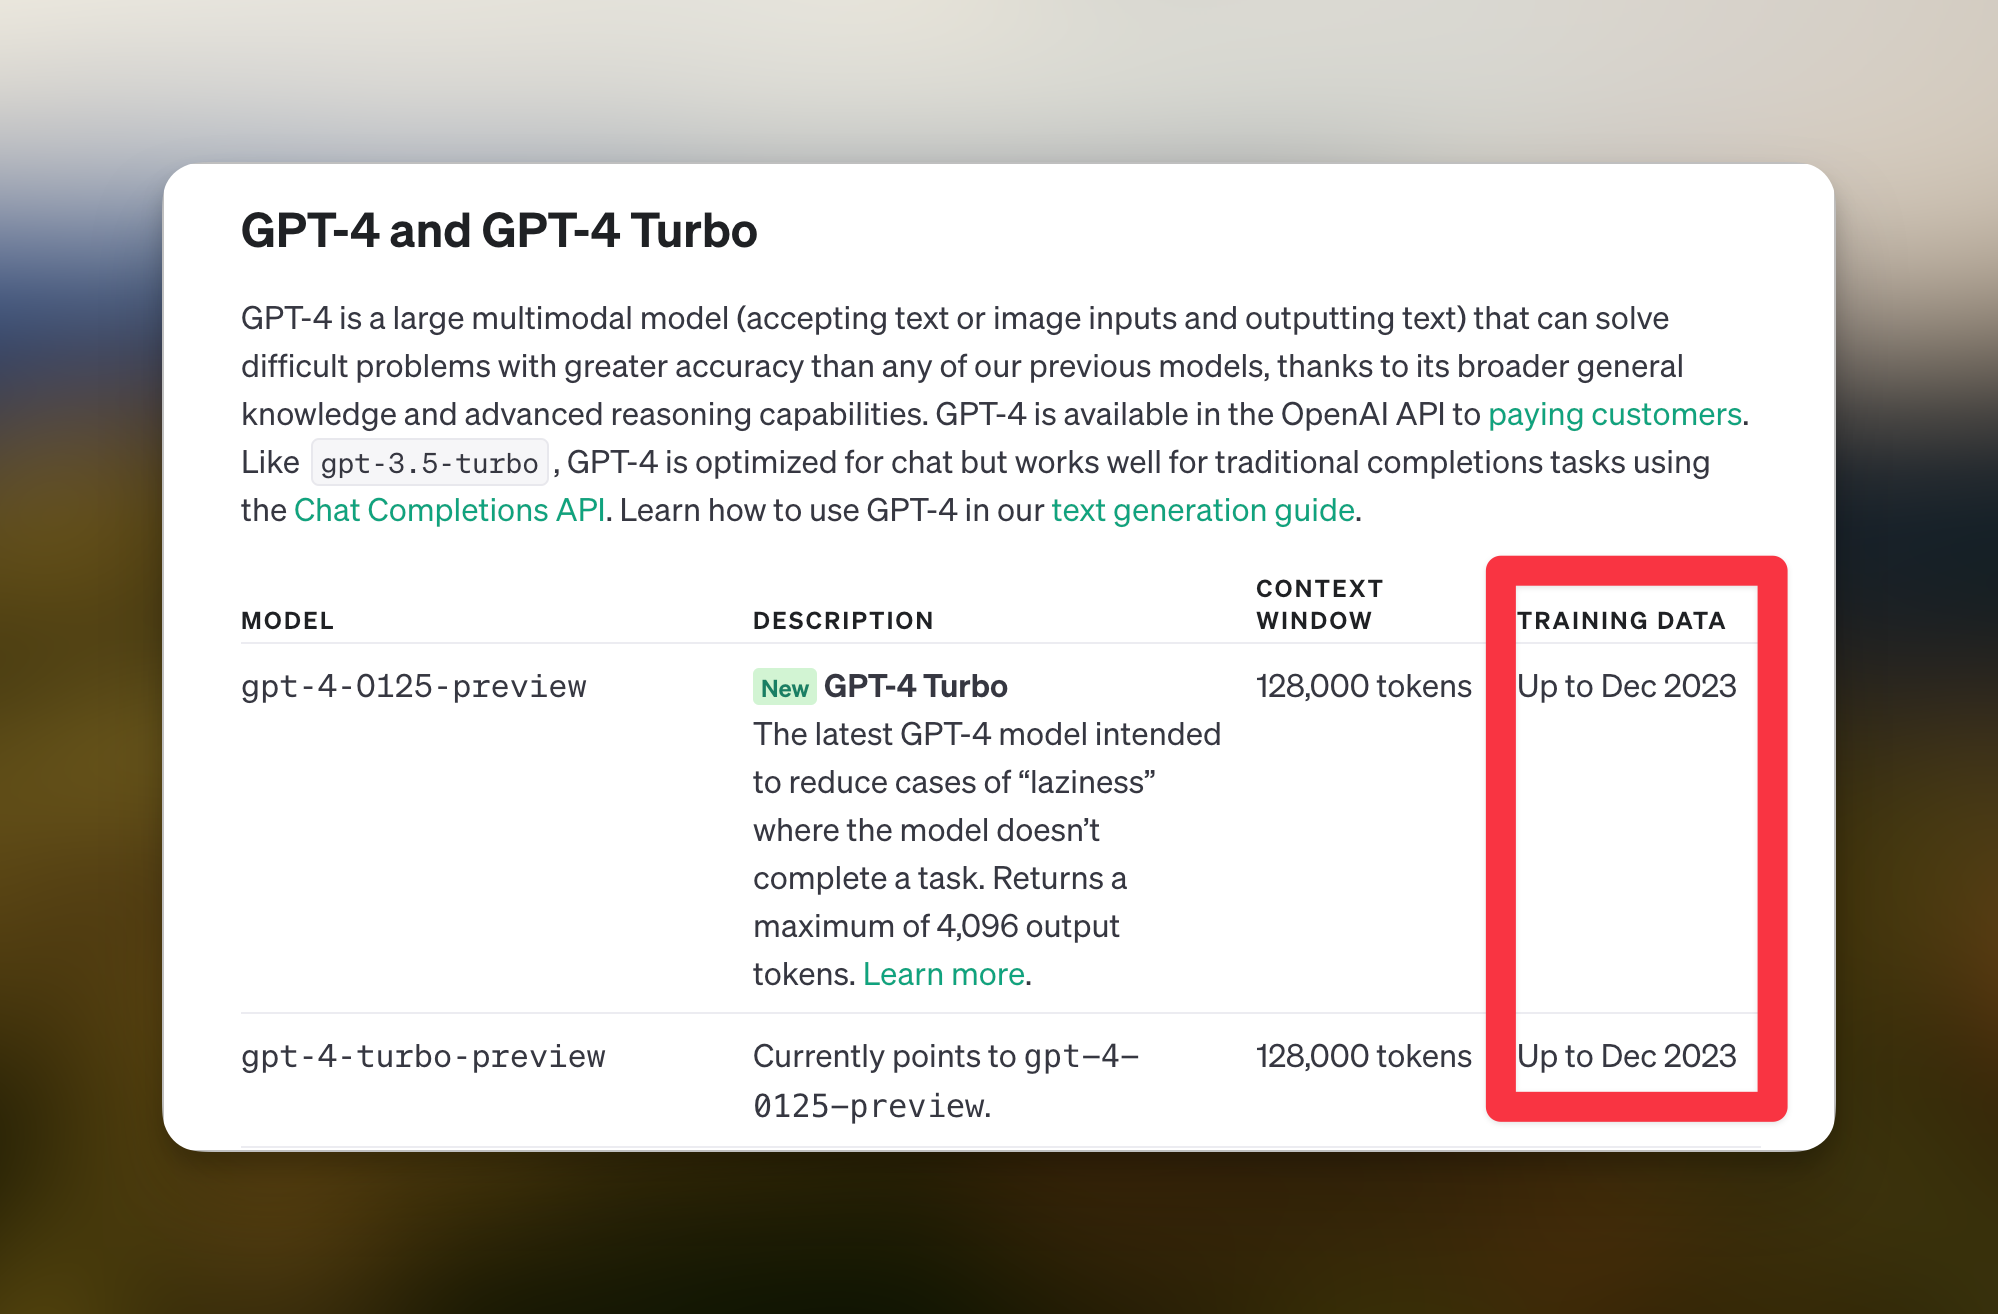Follow the Chat Completions API link
The image size is (1998, 1314).
[x=449, y=510]
